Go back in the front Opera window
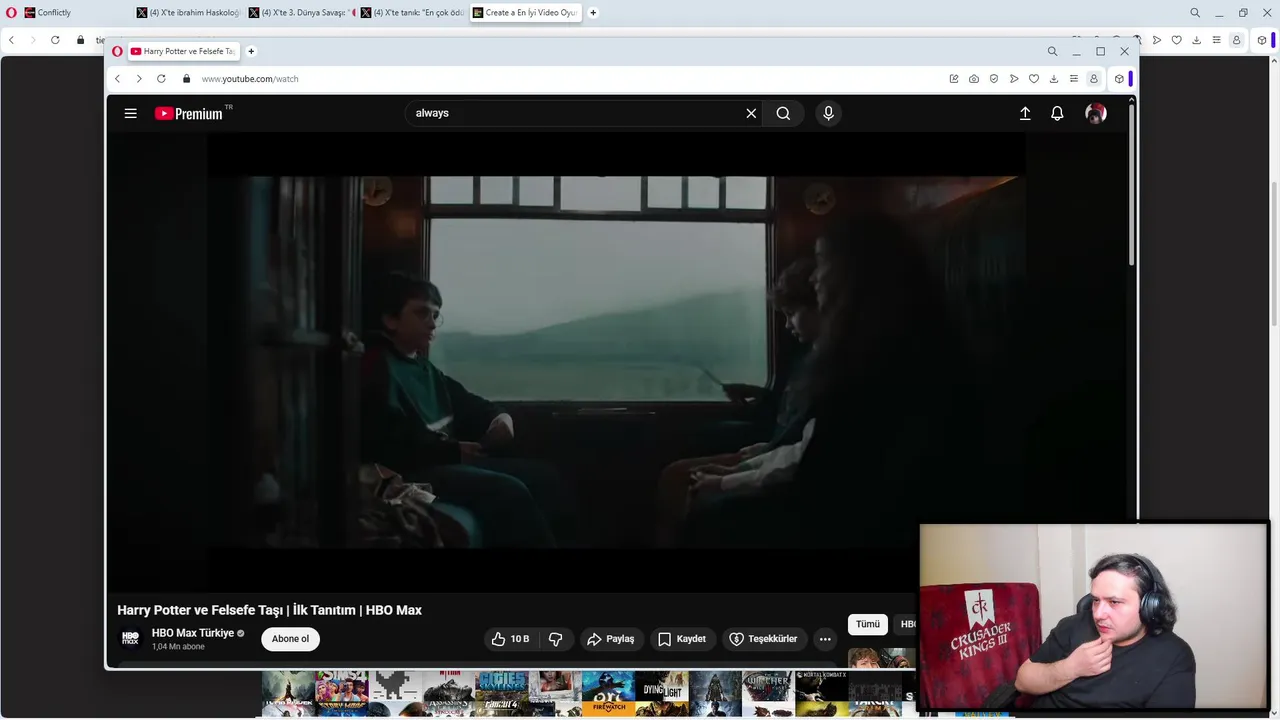Image resolution: width=1280 pixels, height=720 pixels. pyautogui.click(x=117, y=79)
